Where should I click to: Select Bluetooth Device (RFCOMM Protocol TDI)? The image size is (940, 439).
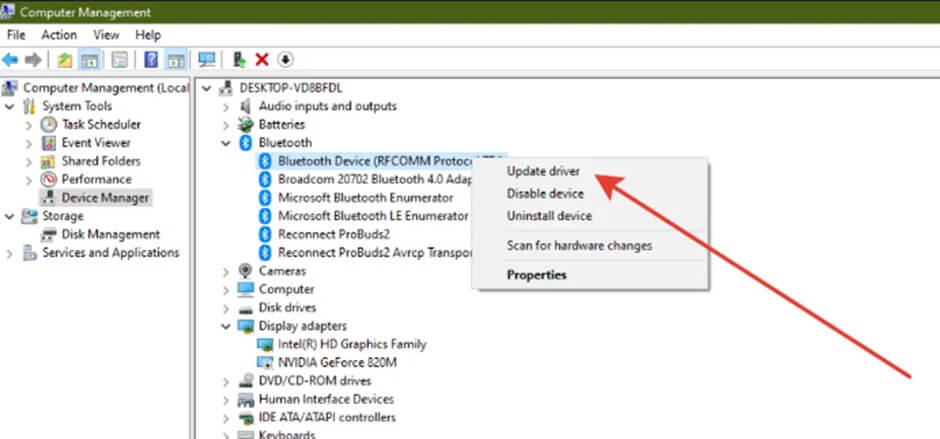(x=375, y=161)
